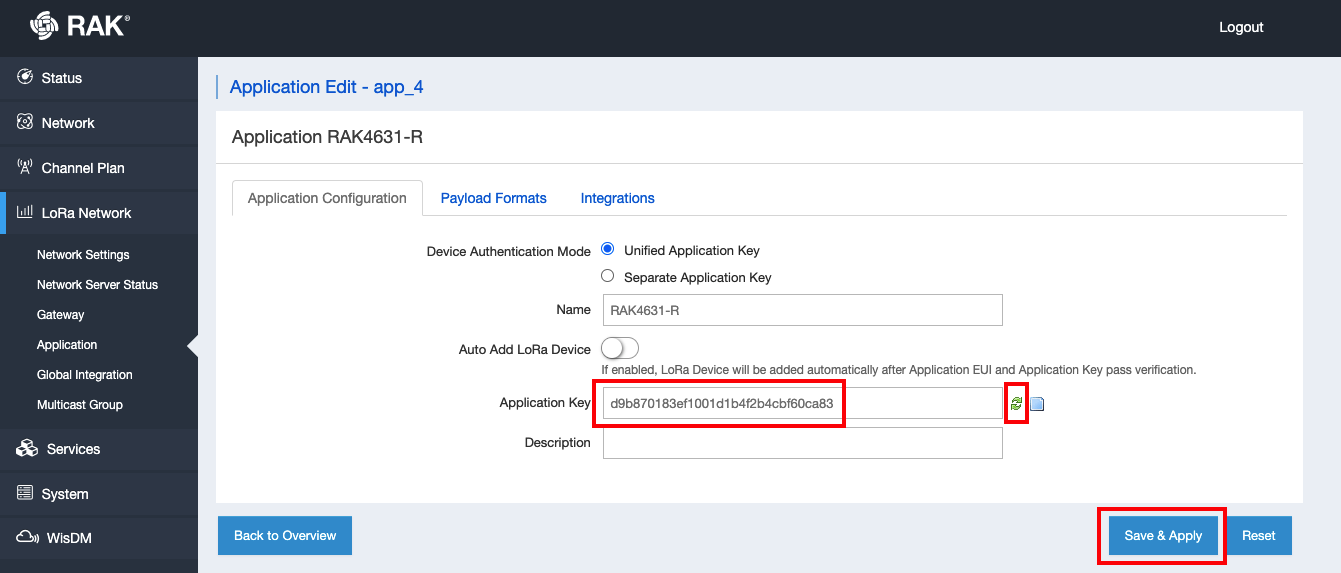Switch to Integrations tab

(x=618, y=198)
